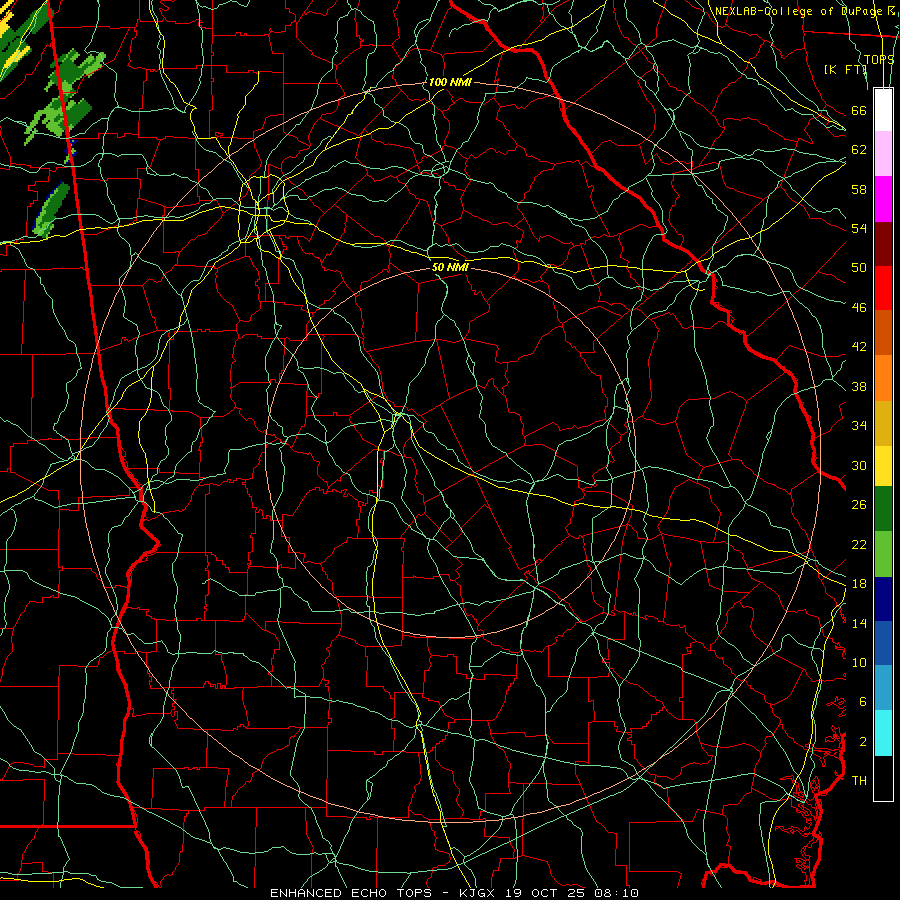
Task: Click the legend value 42
Action: click(859, 347)
